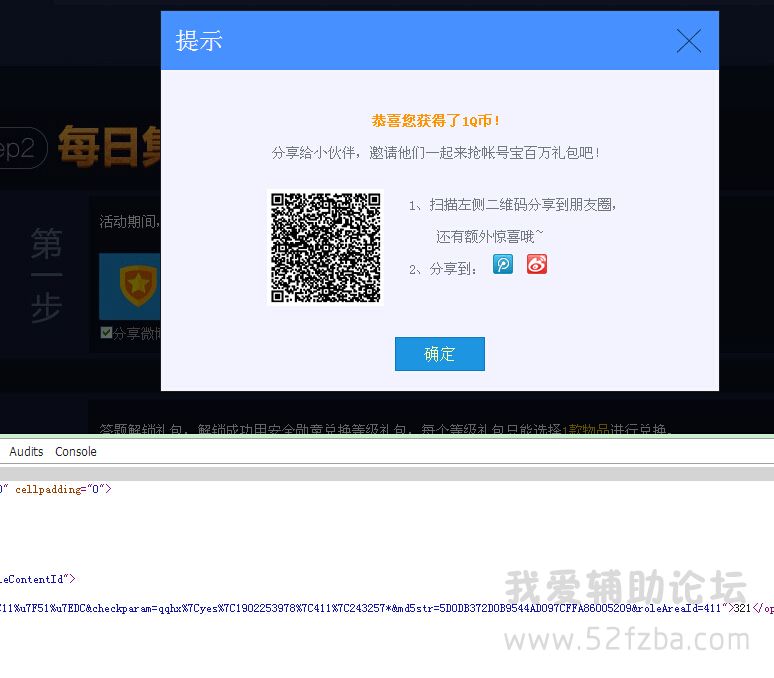The height and width of the screenshot is (678, 774).
Task: Switch to the Console tab
Action: point(76,452)
